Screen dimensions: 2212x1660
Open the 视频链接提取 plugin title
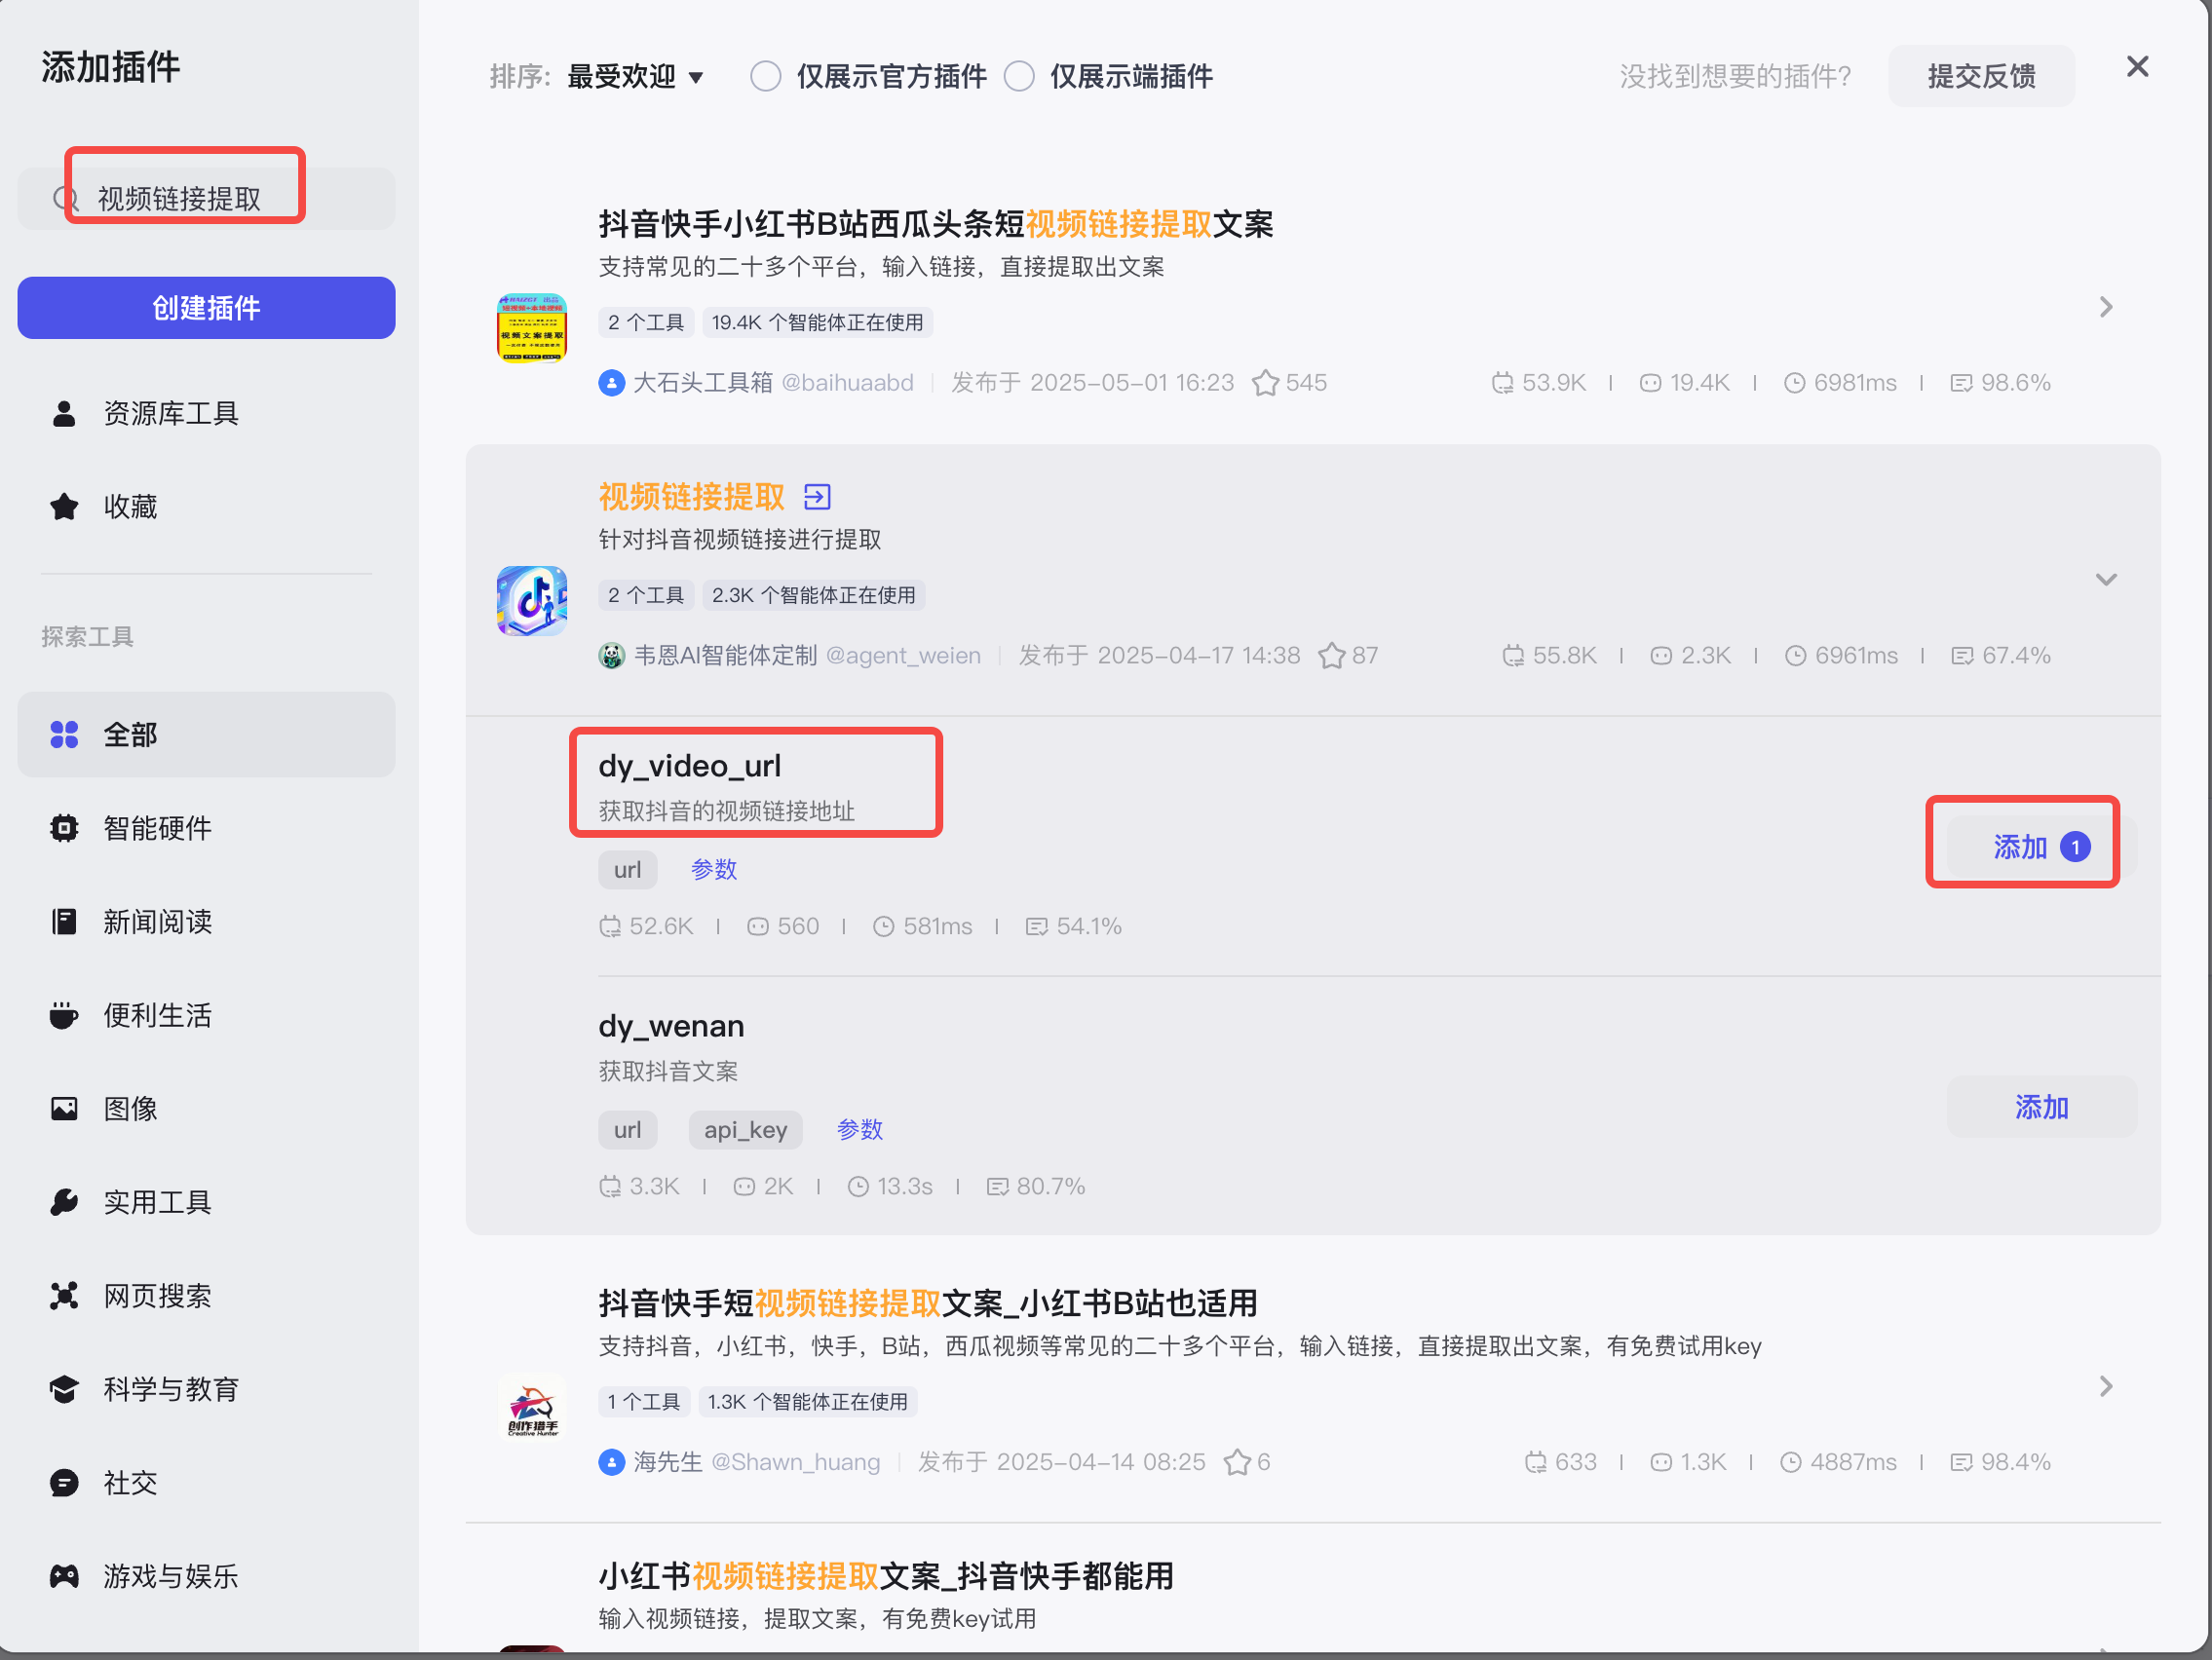(x=691, y=497)
